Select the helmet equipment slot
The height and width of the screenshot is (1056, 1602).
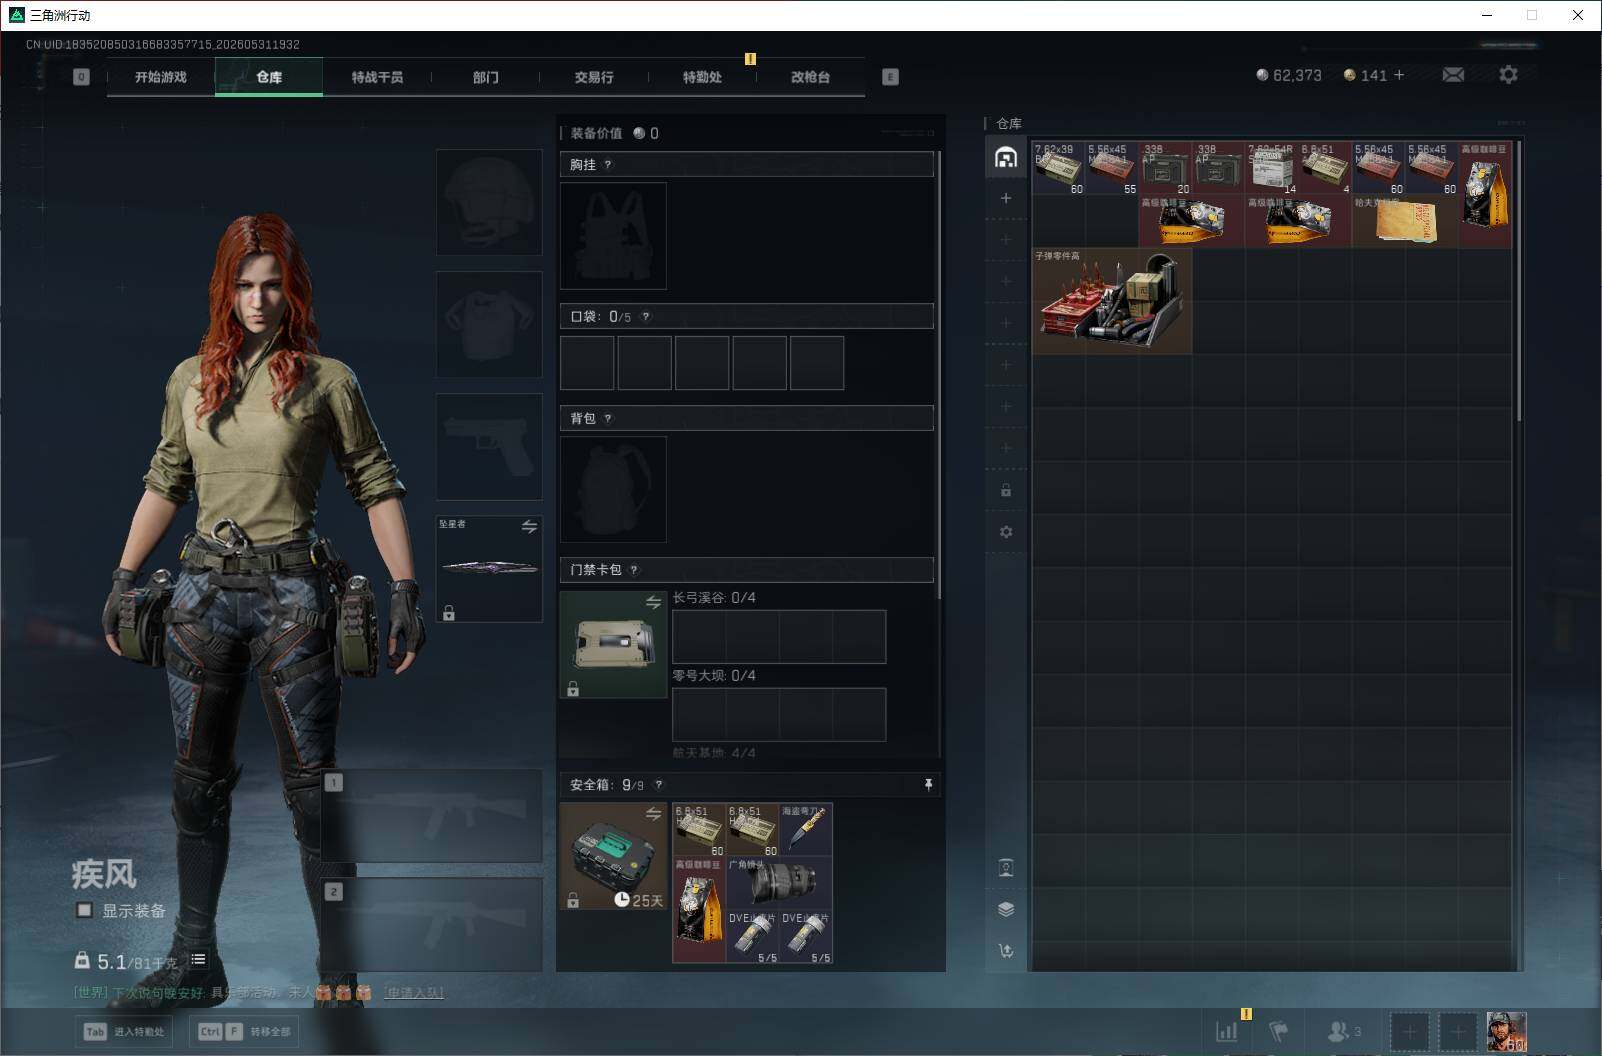pos(489,202)
